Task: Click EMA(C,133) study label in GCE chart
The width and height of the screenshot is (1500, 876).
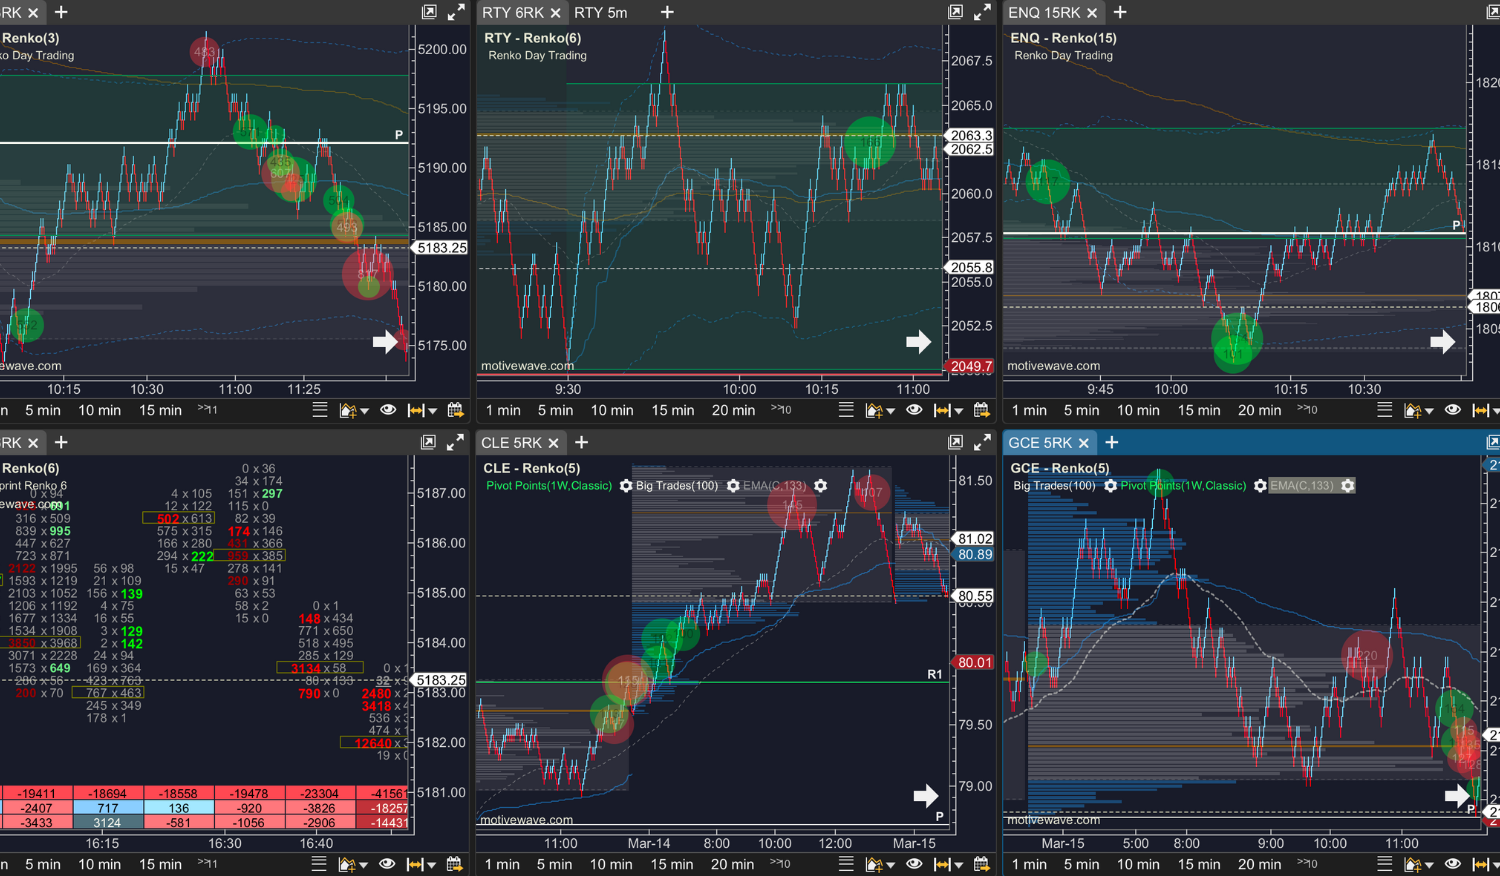Action: point(1303,486)
